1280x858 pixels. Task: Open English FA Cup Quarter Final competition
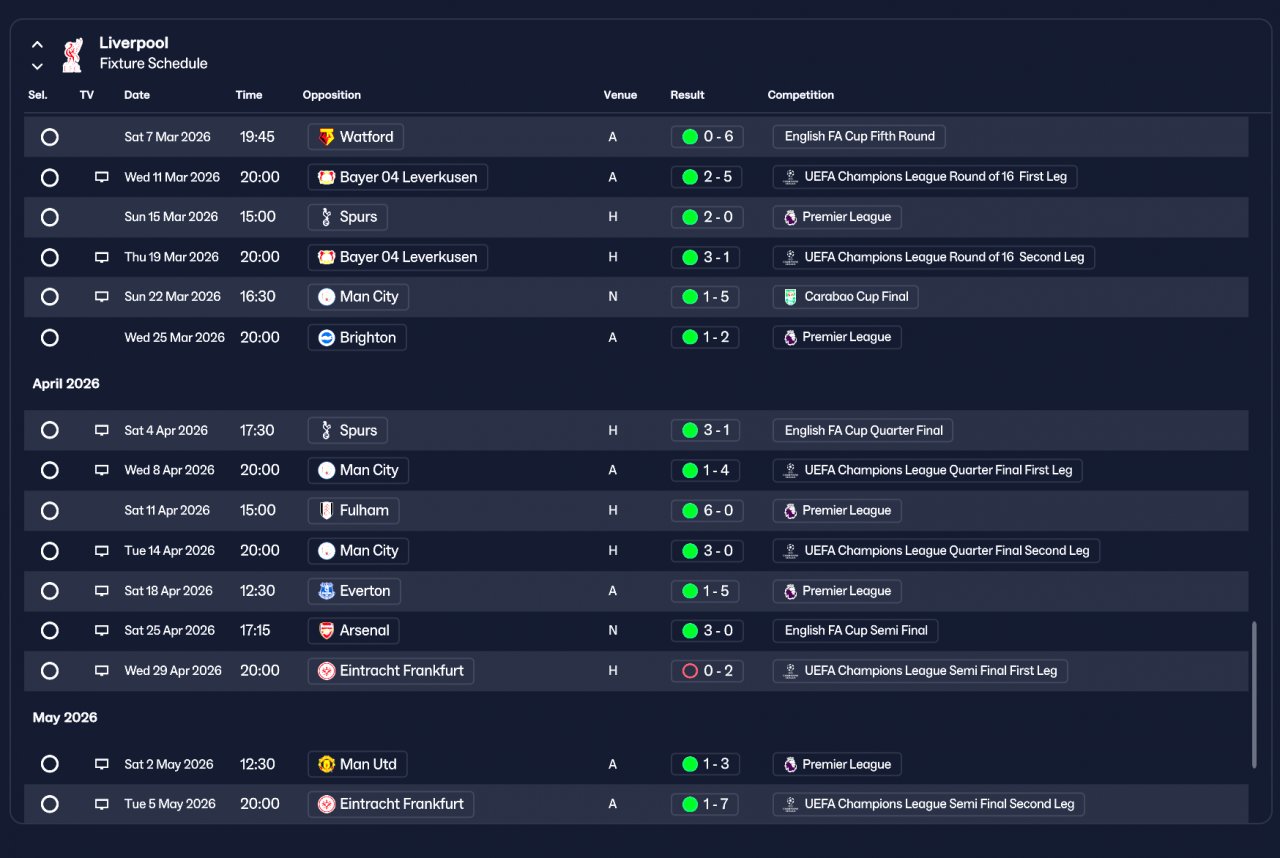(x=863, y=431)
